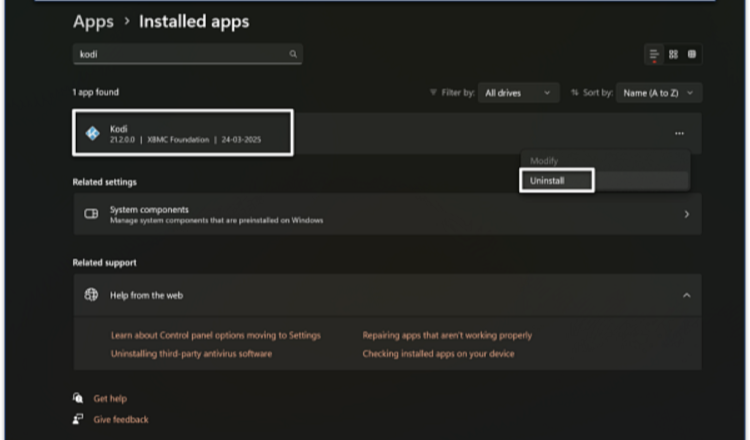Switch to list view layout
Viewport: 750px width, 440px height.
654,55
